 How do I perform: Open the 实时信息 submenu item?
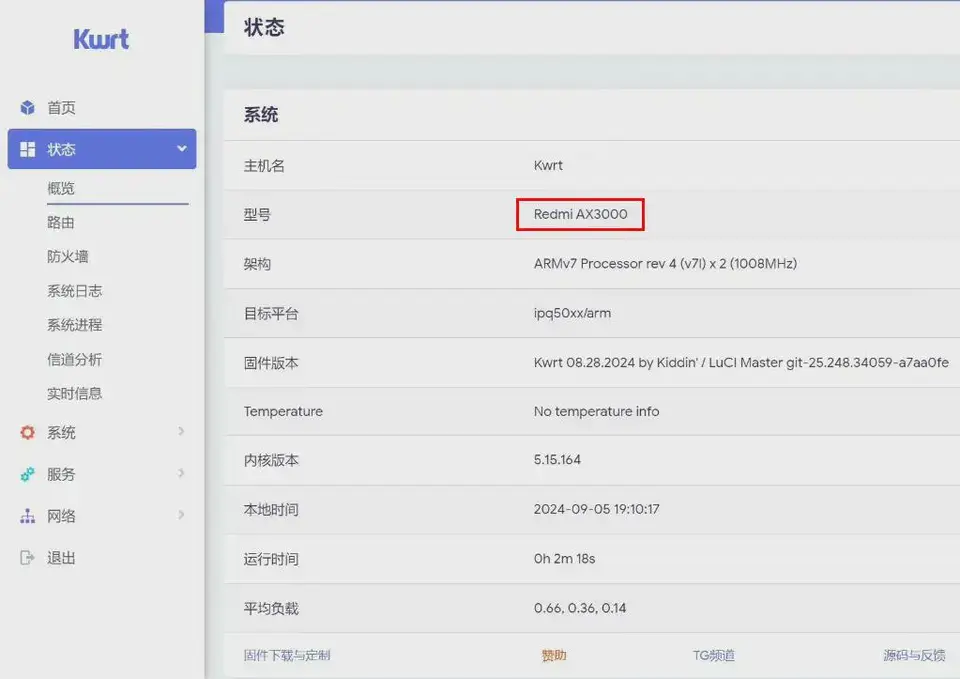[x=75, y=394]
